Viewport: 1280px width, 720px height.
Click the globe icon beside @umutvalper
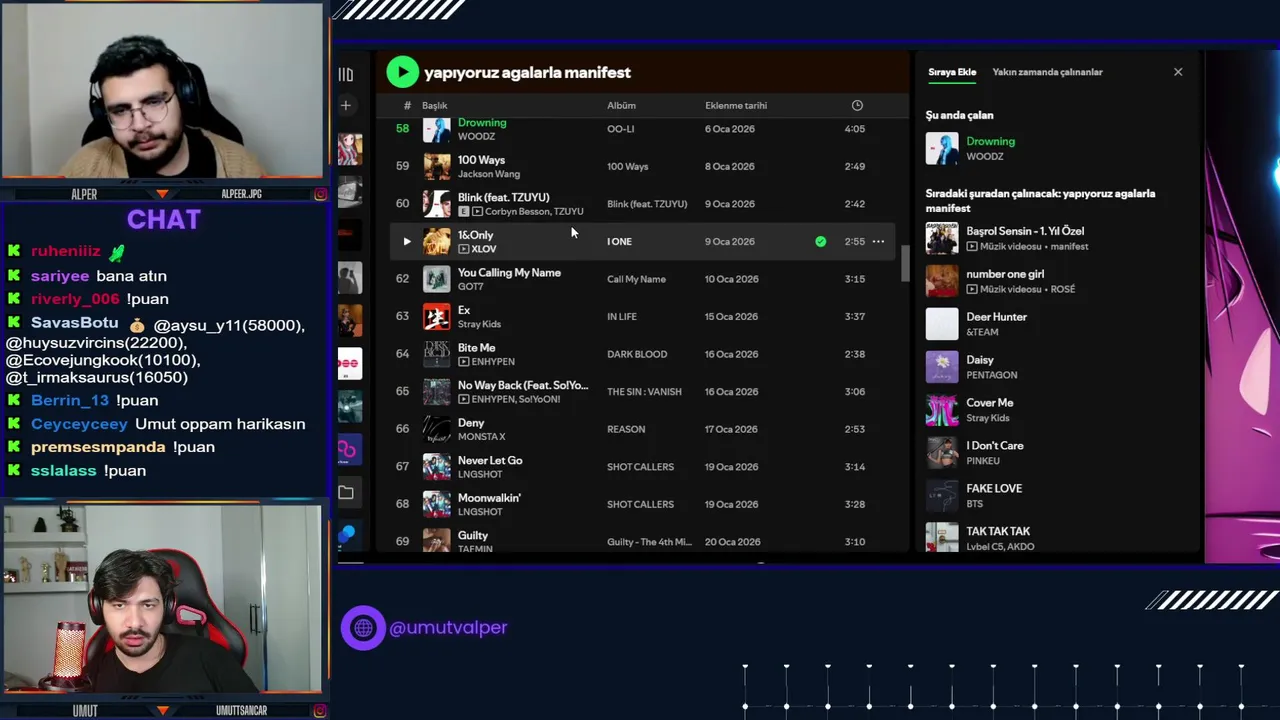[x=363, y=628]
